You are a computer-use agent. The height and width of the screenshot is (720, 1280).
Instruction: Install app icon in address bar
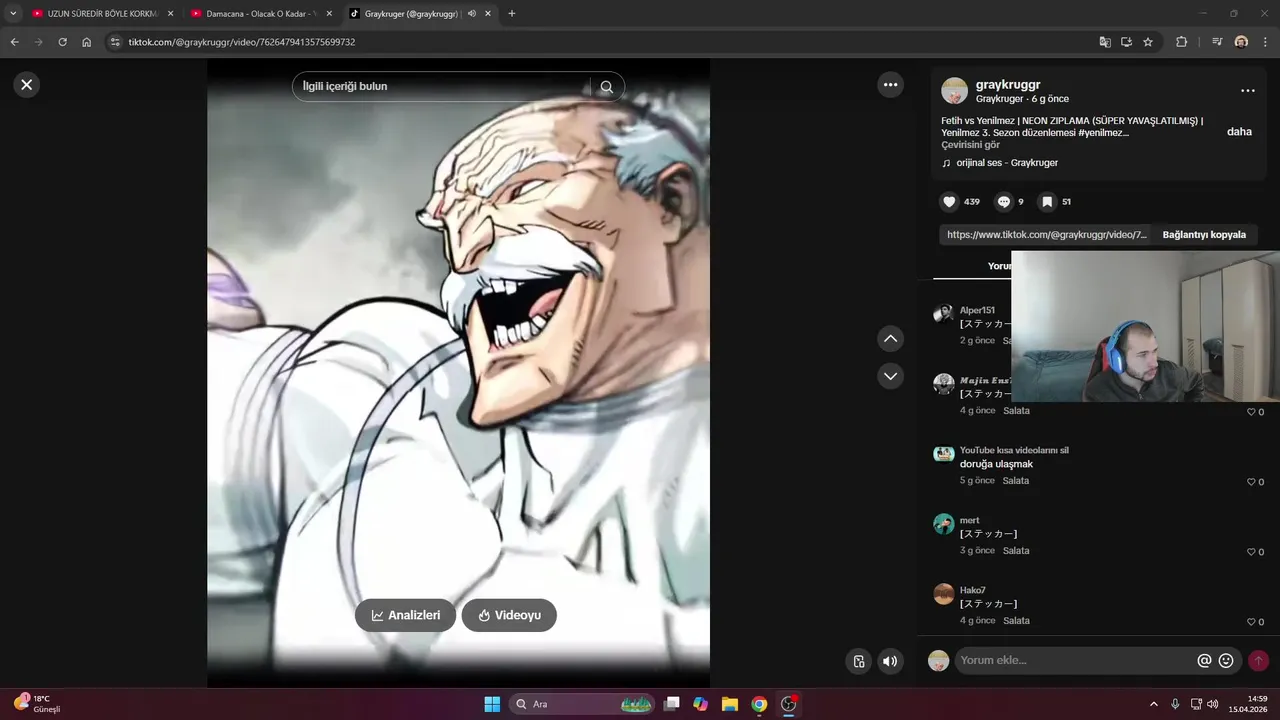pyautogui.click(x=1126, y=42)
